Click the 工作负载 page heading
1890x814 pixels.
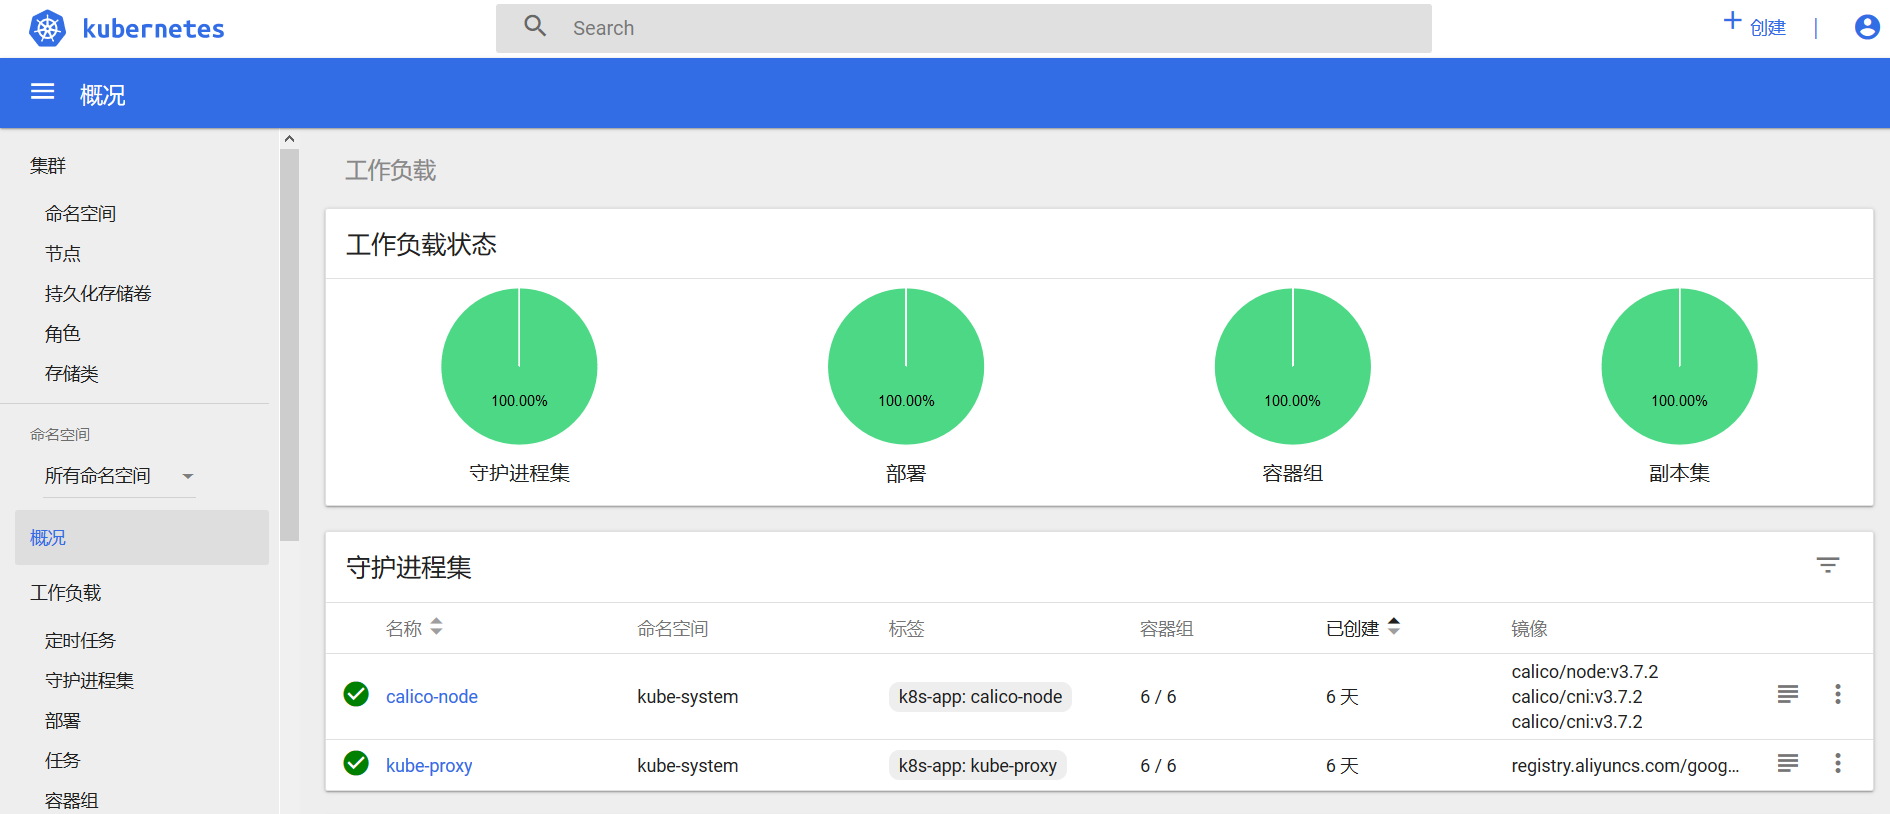click(x=391, y=171)
